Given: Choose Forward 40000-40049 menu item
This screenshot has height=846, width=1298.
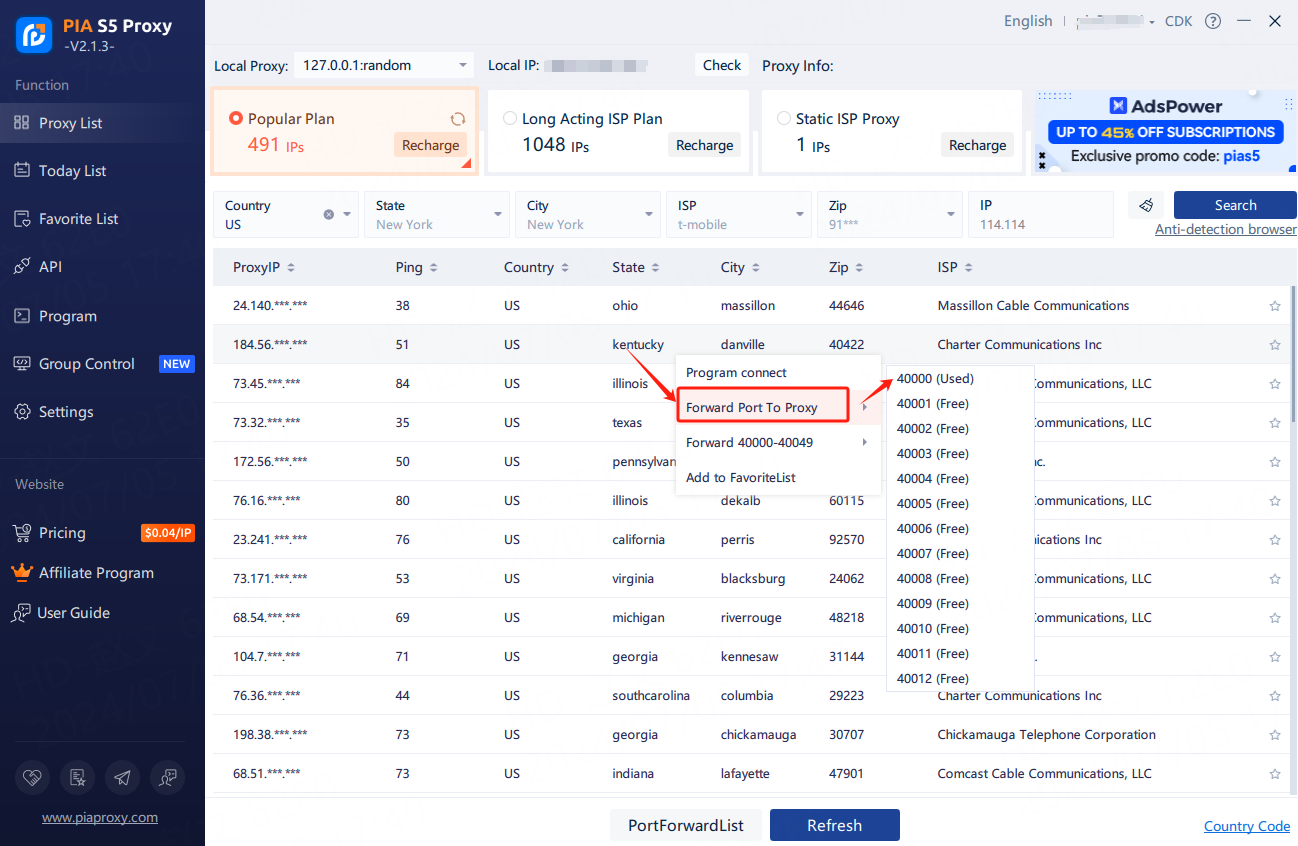Looking at the screenshot, I should tap(778, 442).
